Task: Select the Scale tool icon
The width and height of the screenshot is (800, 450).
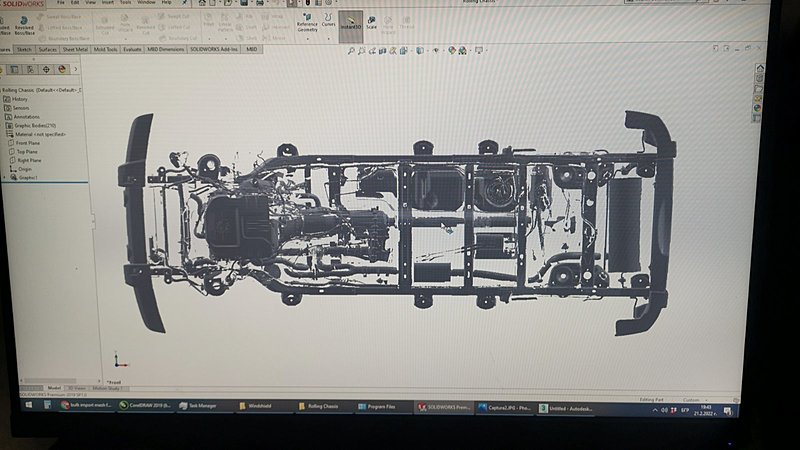Action: tap(372, 22)
